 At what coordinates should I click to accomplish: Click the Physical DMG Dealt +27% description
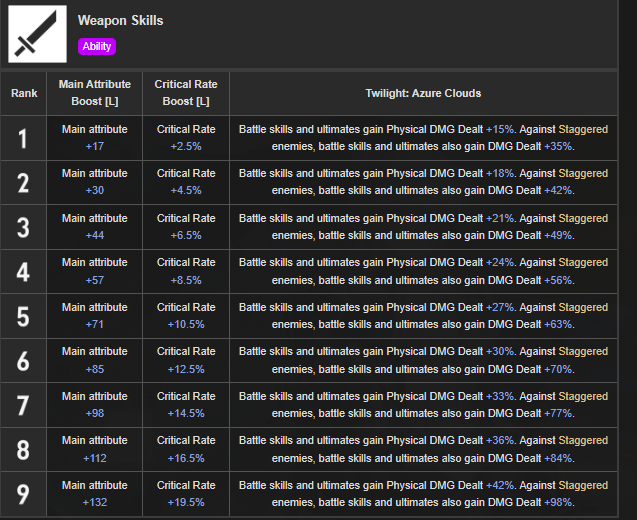pyautogui.click(x=423, y=316)
